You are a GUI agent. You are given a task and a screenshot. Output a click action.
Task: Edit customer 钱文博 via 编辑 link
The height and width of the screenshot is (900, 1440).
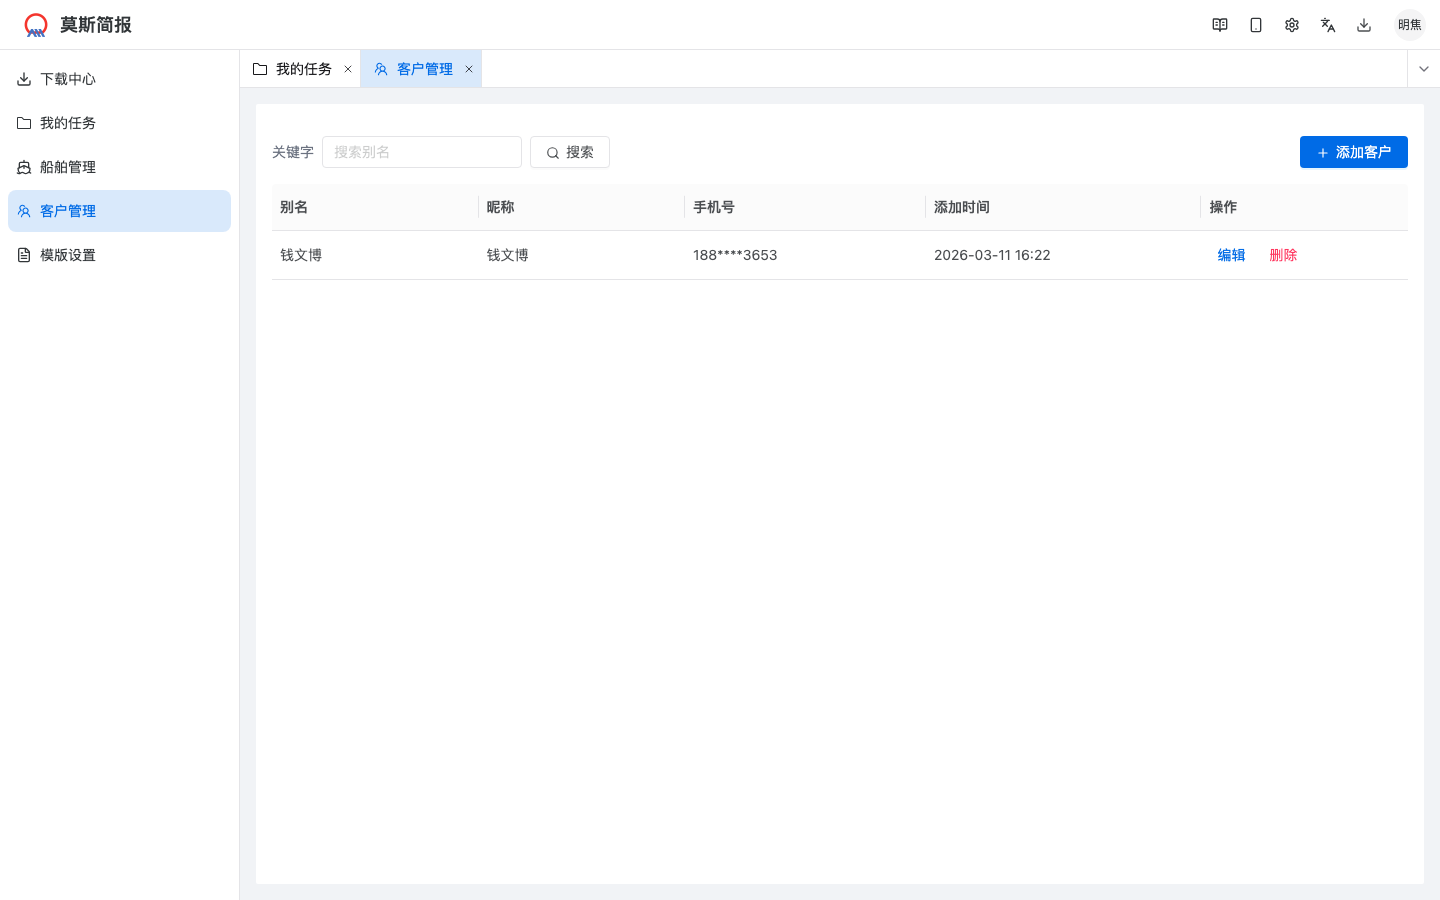tap(1231, 255)
